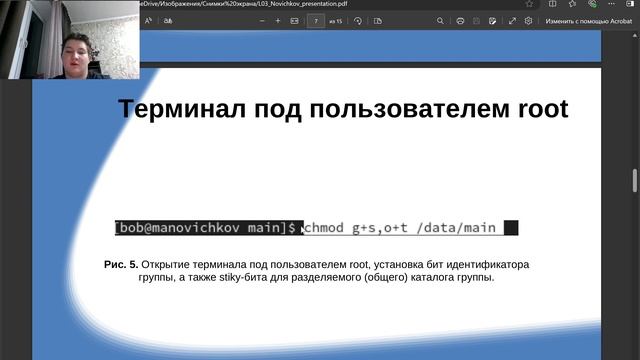
Task: Print the PDF document
Action: pyautogui.click(x=460, y=21)
